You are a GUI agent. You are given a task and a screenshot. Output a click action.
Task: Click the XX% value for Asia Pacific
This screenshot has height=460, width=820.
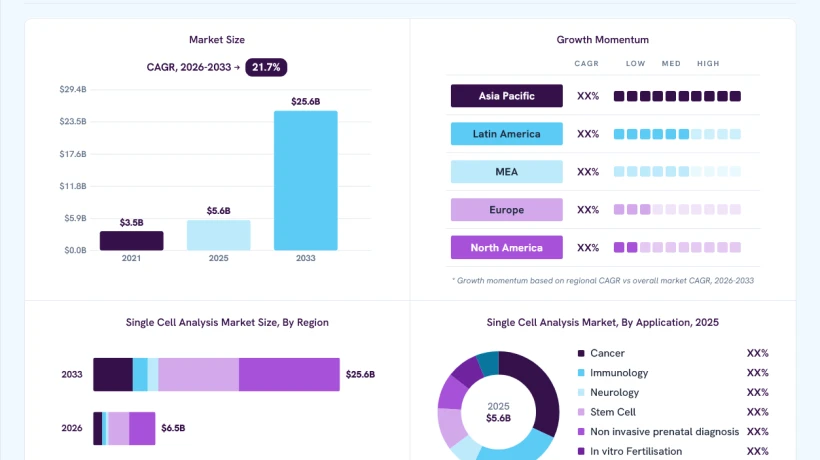click(588, 96)
